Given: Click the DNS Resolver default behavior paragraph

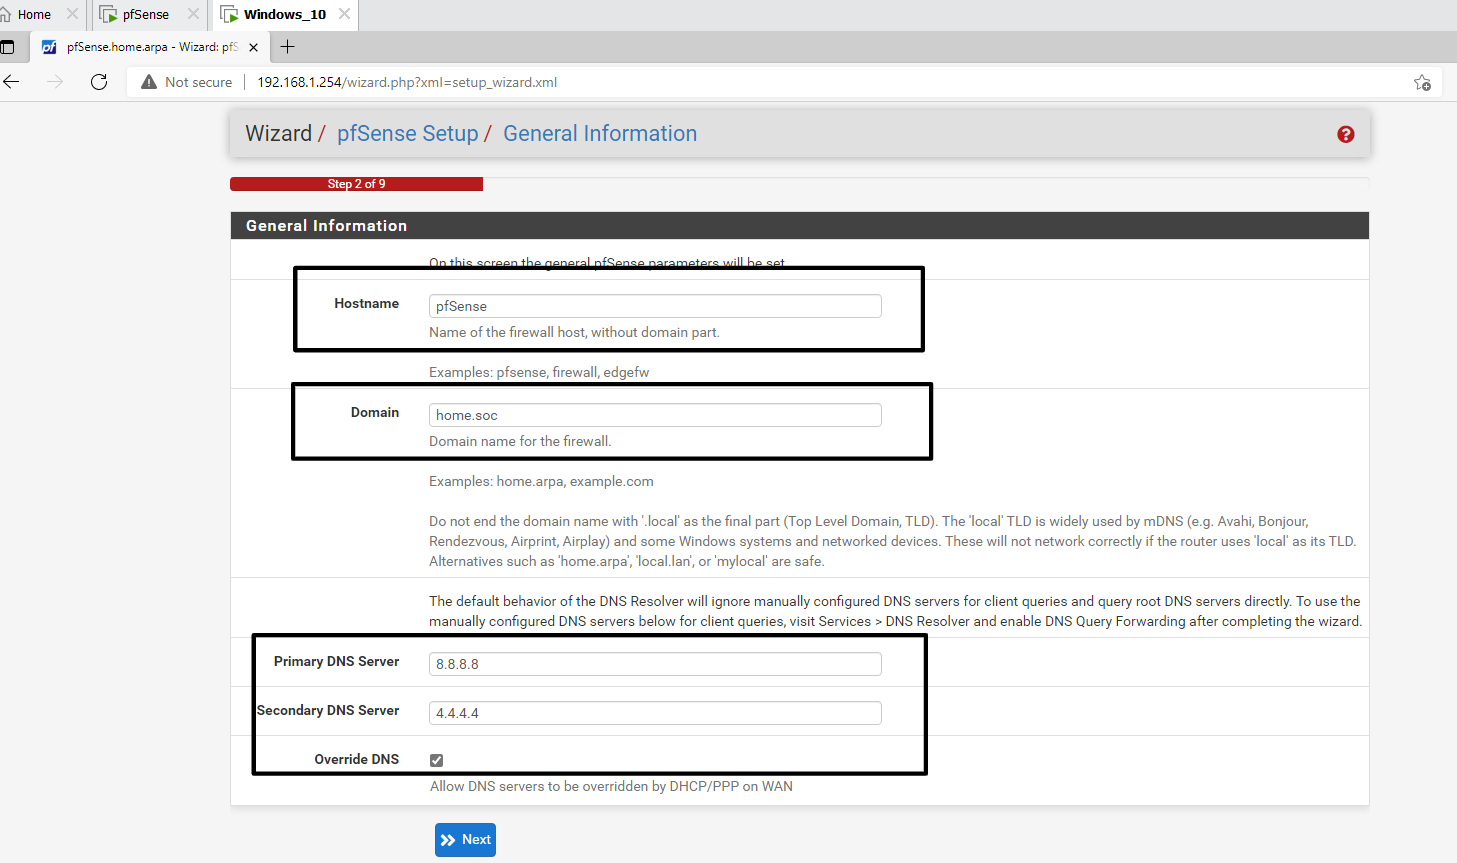Looking at the screenshot, I should pyautogui.click(x=895, y=611).
